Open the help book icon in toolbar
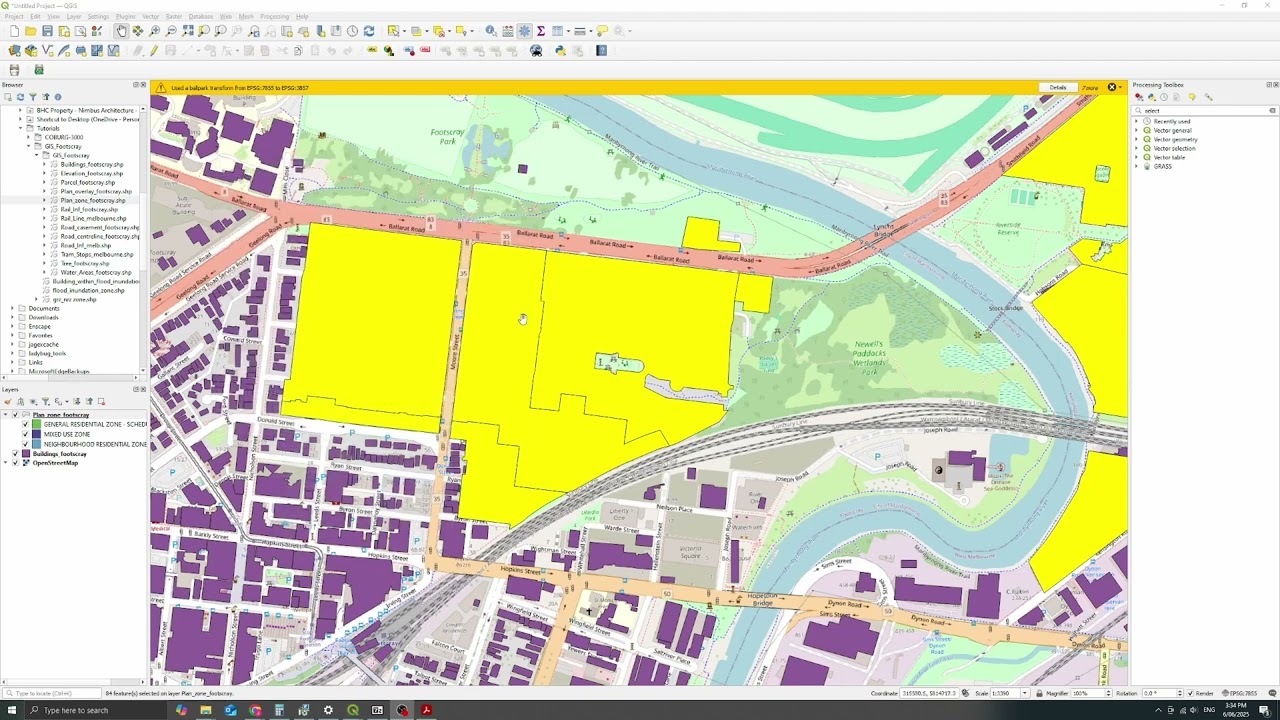 pyautogui.click(x=601, y=50)
